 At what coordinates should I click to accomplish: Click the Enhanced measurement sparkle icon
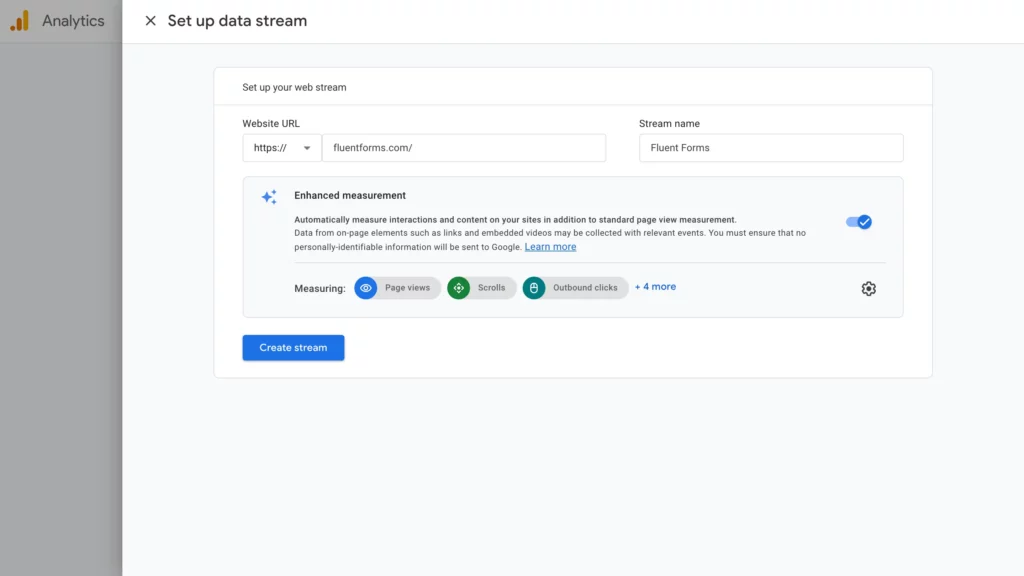[269, 197]
